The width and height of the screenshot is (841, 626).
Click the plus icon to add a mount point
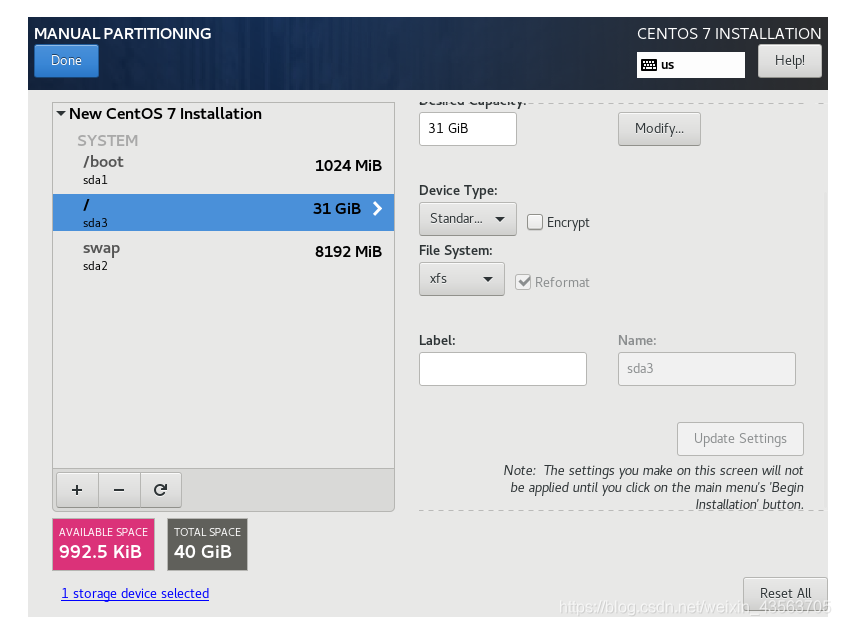click(77, 490)
